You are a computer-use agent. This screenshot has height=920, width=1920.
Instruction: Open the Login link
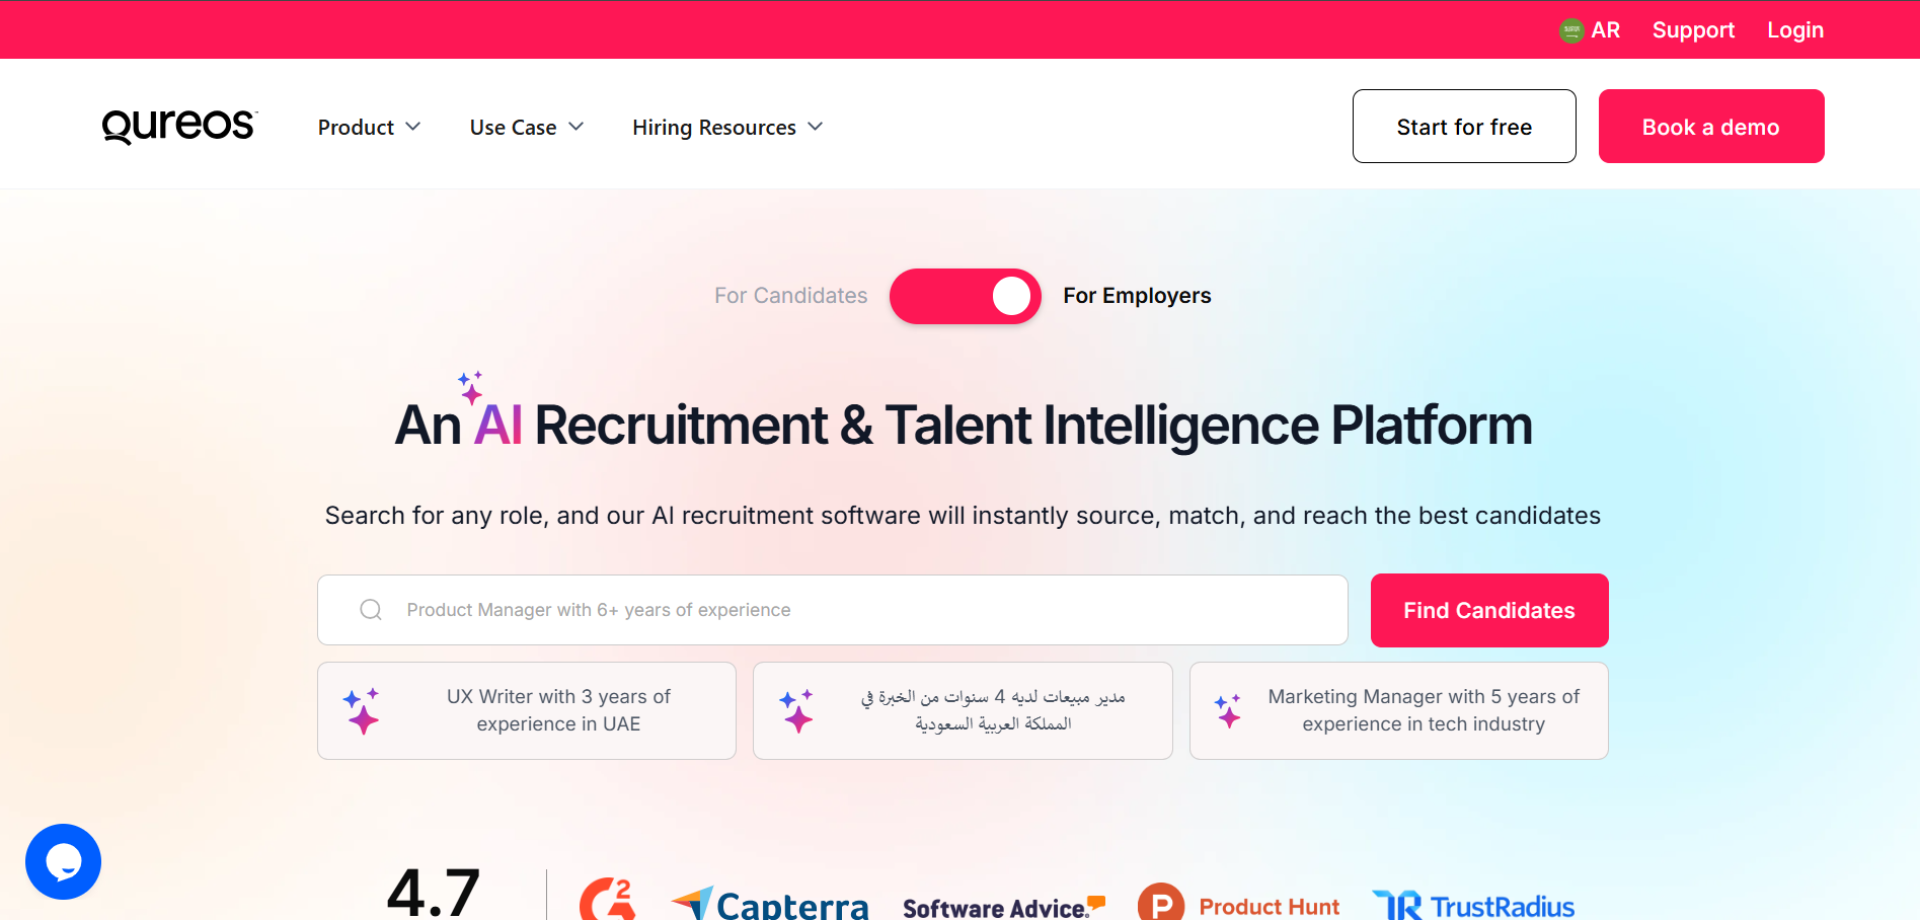(x=1795, y=30)
